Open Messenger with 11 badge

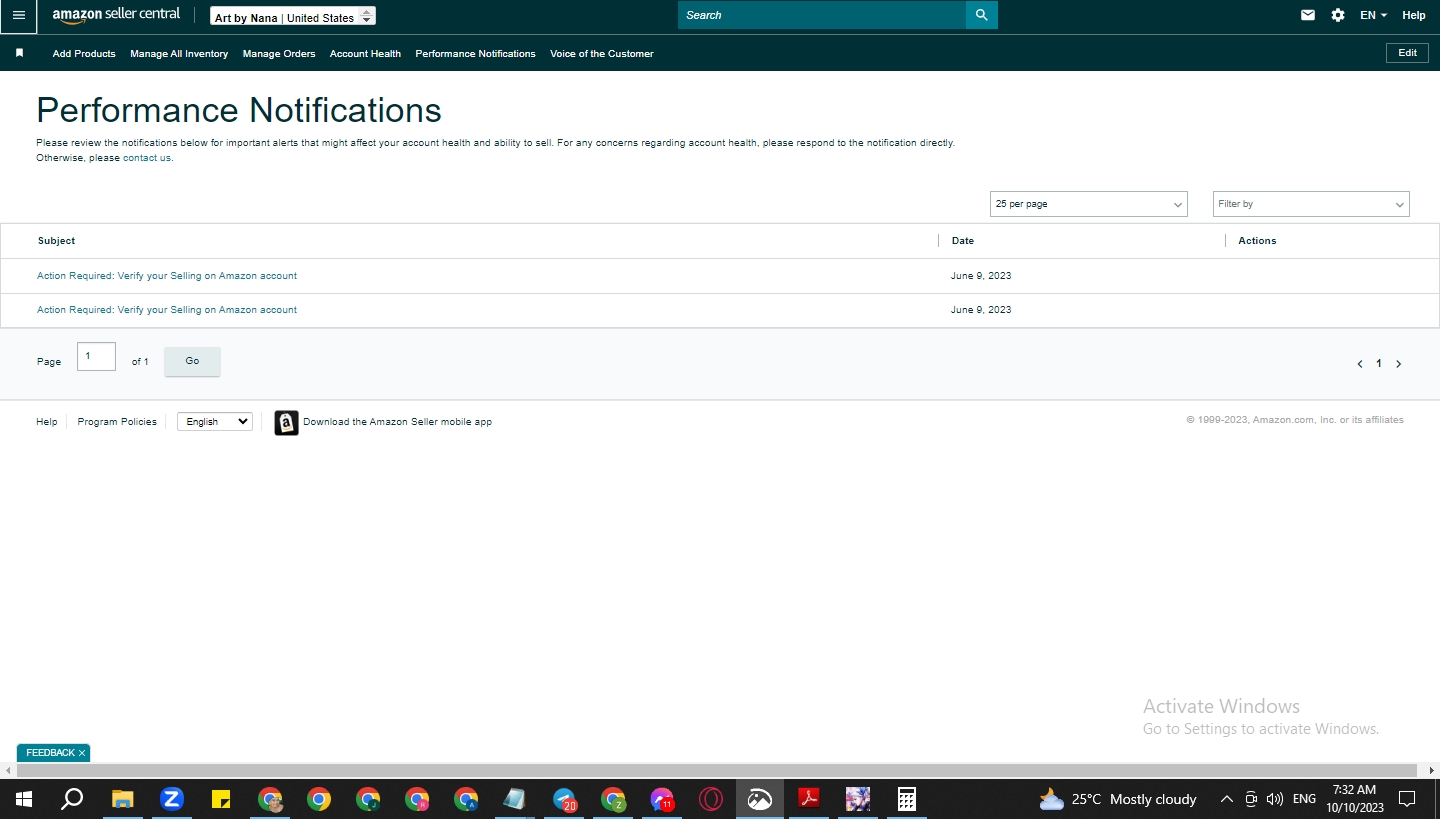662,799
